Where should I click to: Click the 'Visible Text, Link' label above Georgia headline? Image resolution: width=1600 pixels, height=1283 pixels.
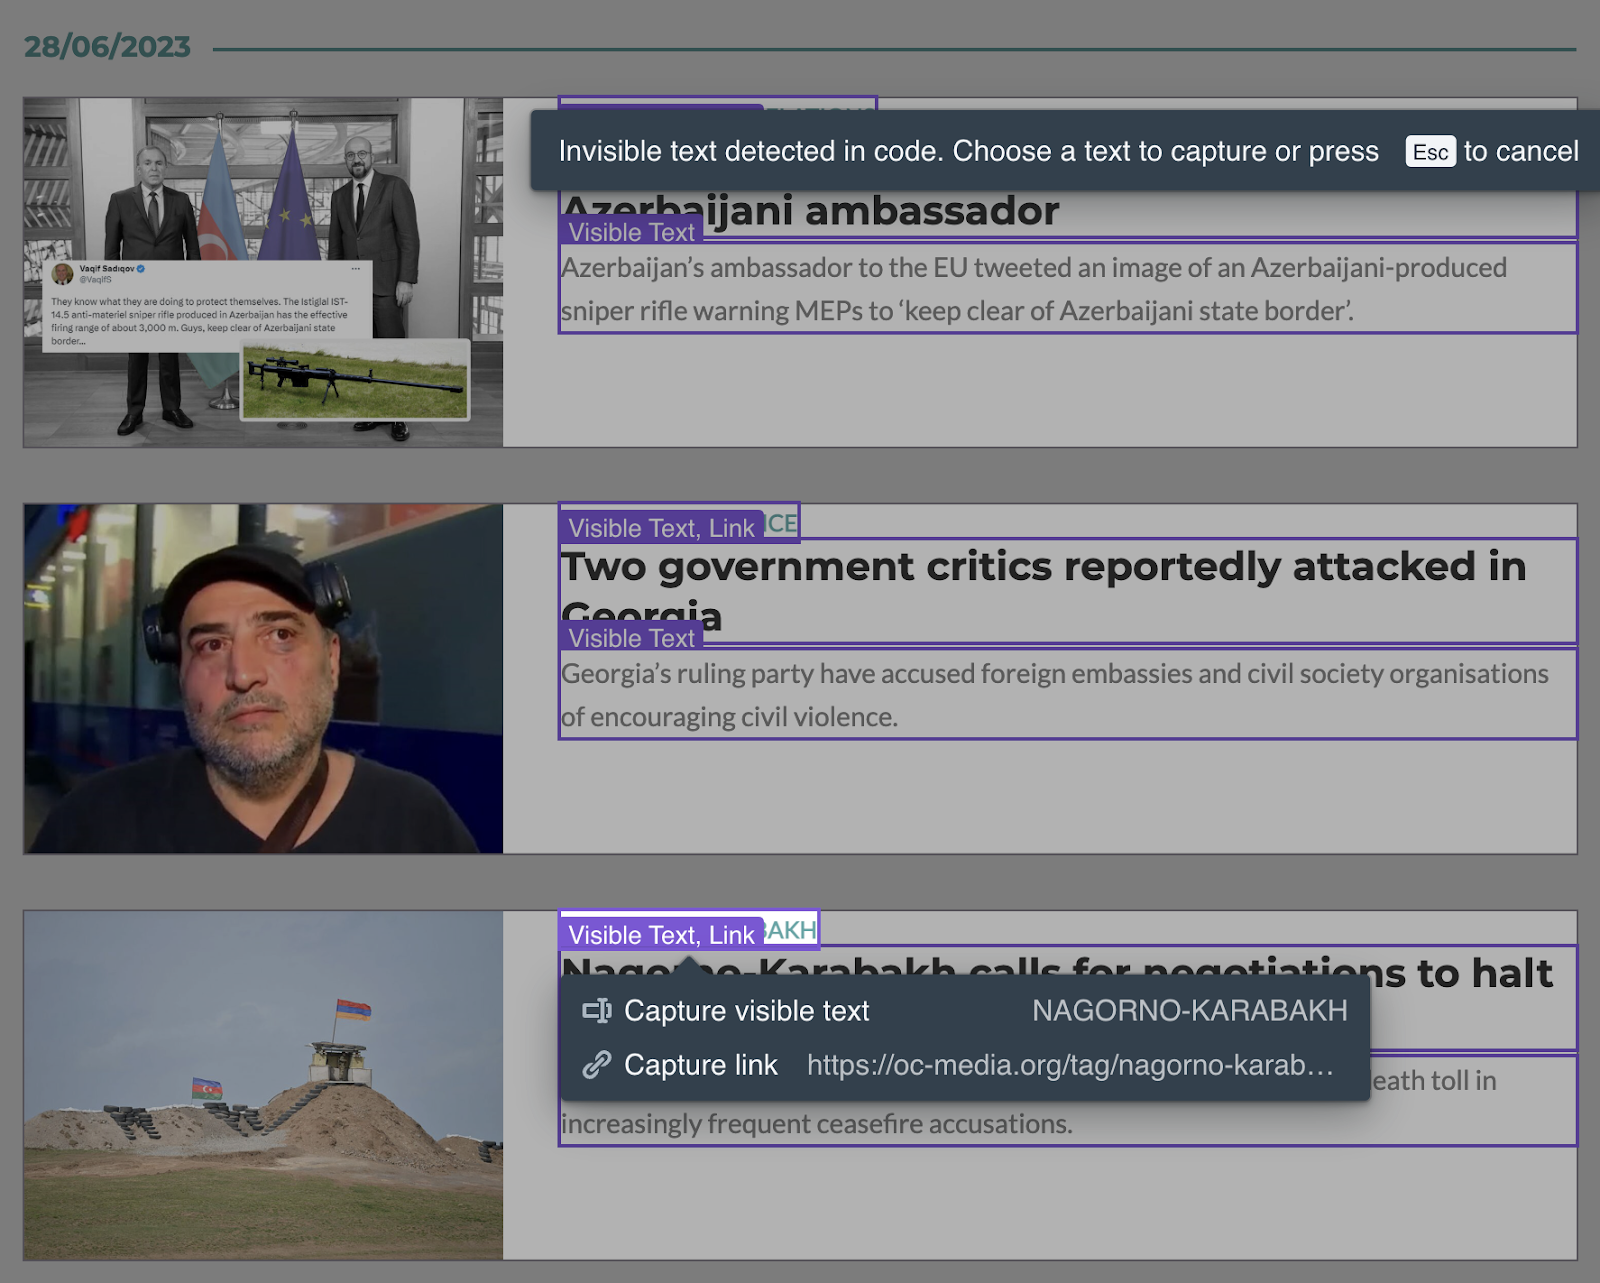coord(661,527)
